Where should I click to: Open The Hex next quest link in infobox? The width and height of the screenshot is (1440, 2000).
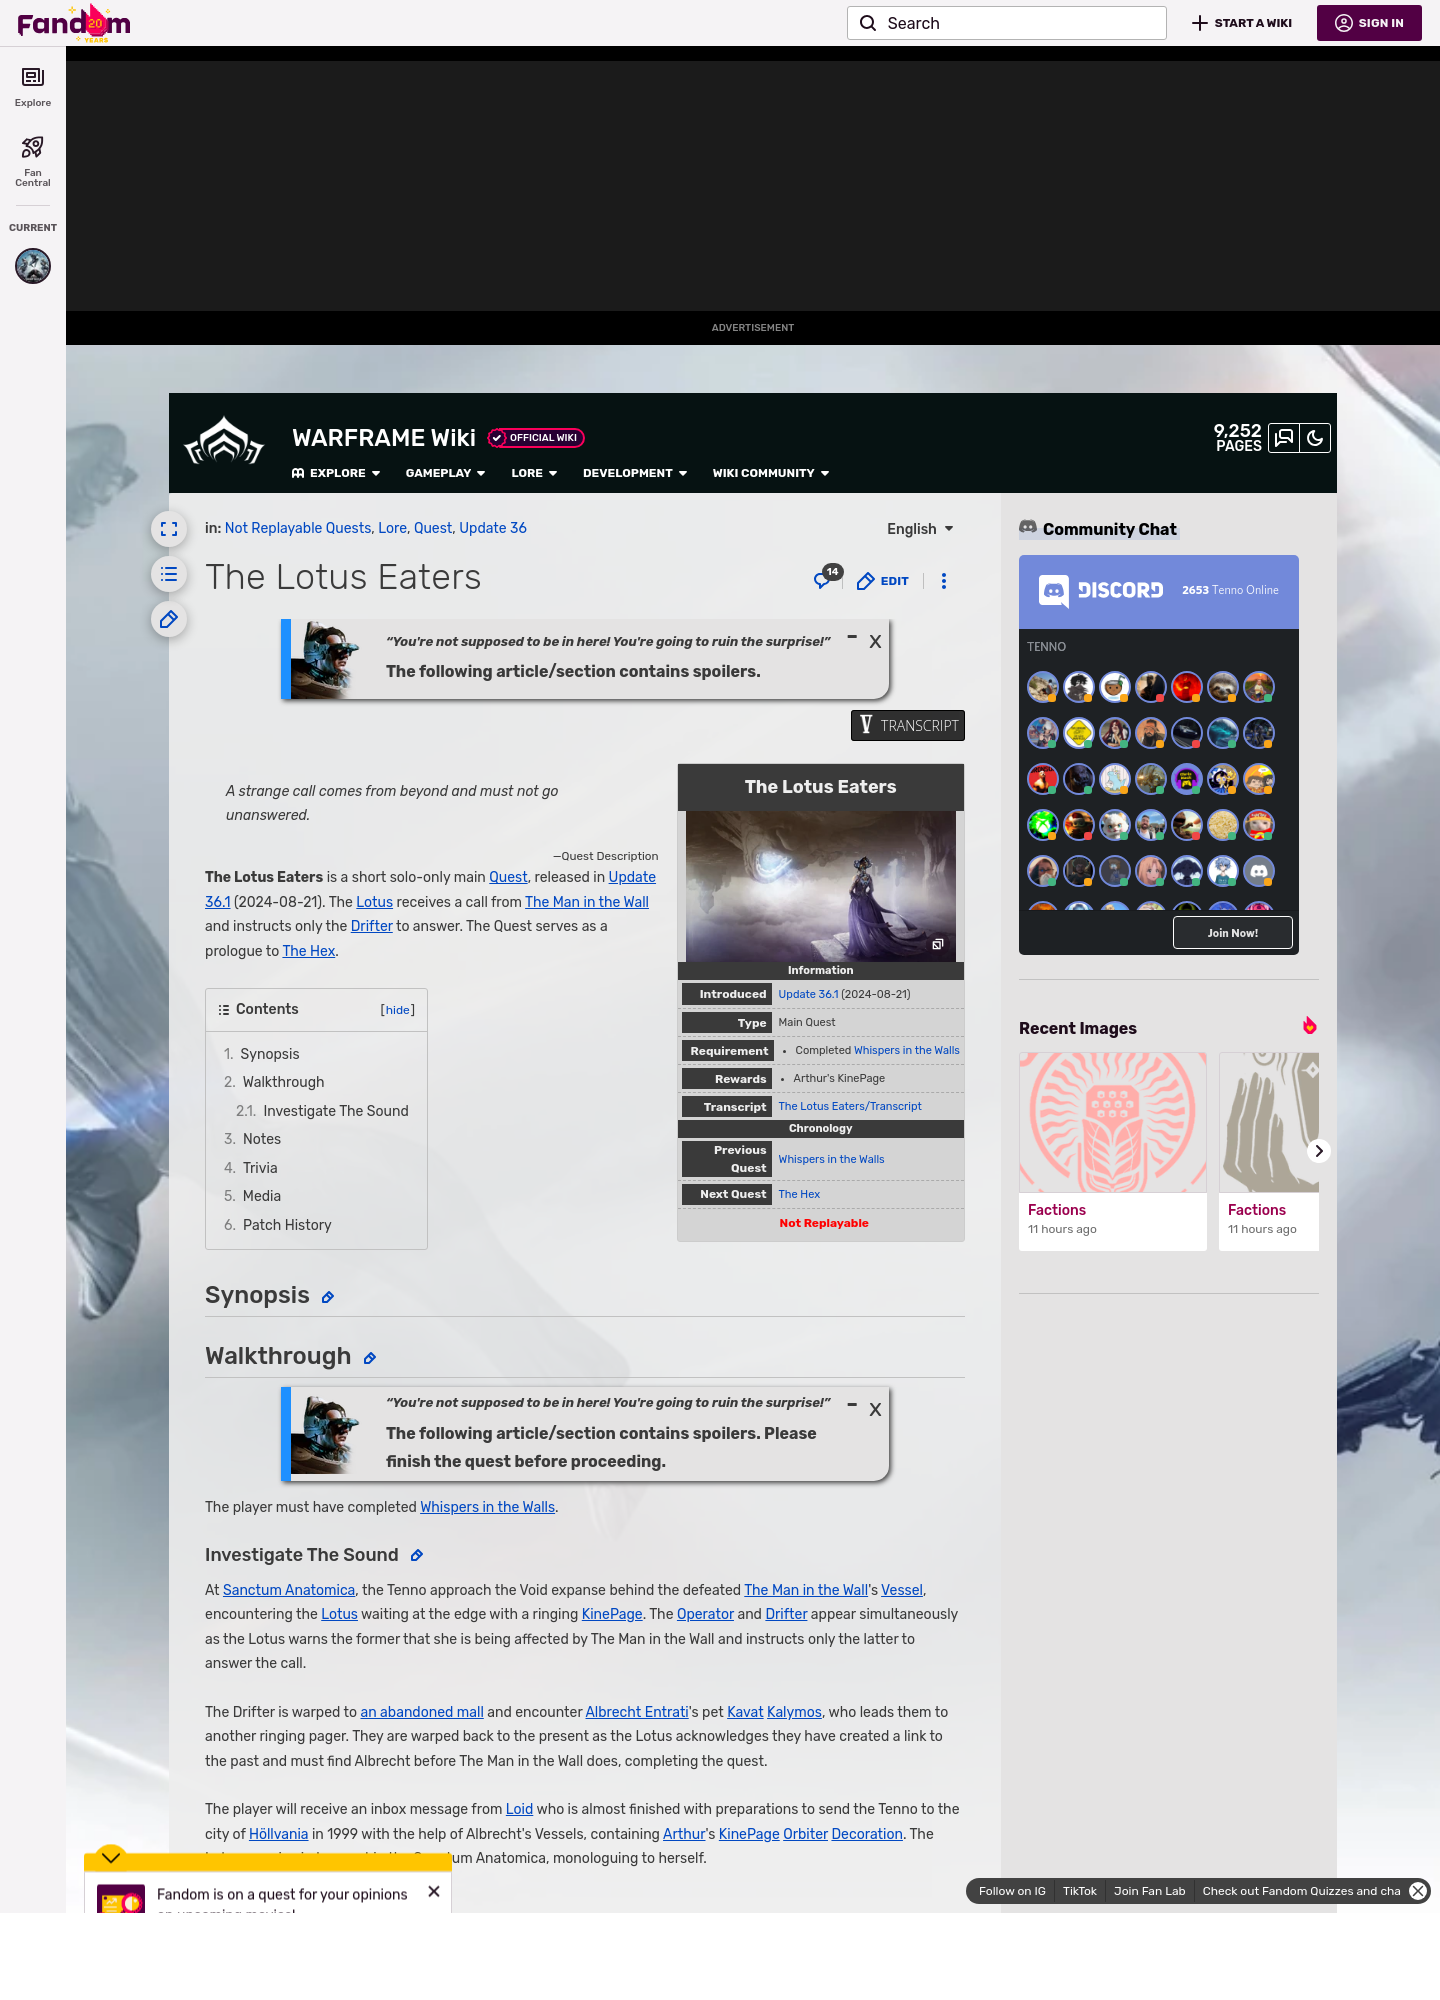(x=799, y=1194)
